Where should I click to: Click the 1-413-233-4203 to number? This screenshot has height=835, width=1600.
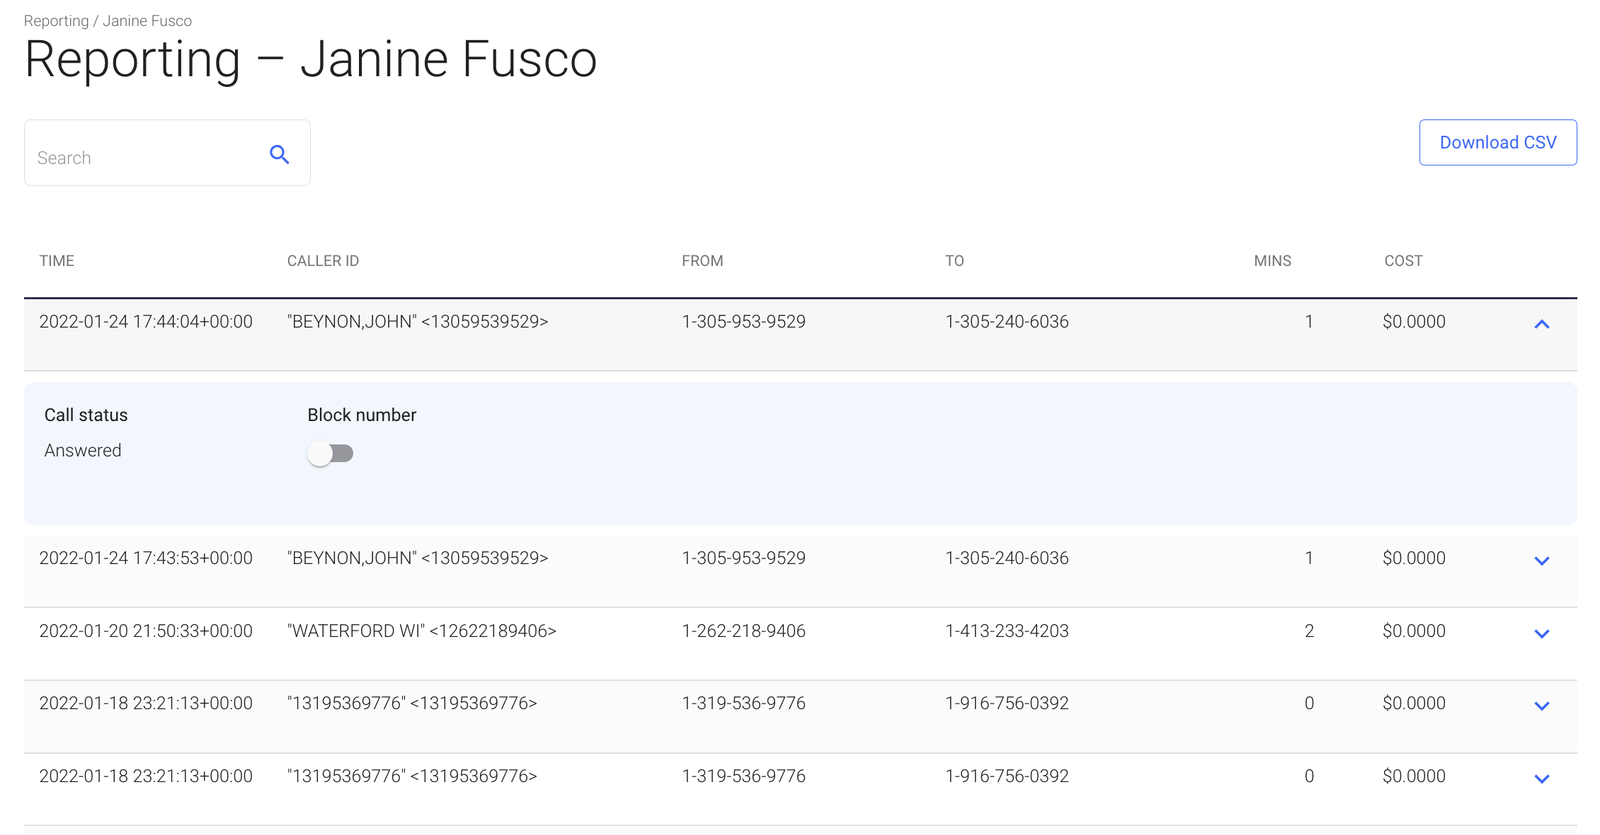click(x=1006, y=631)
